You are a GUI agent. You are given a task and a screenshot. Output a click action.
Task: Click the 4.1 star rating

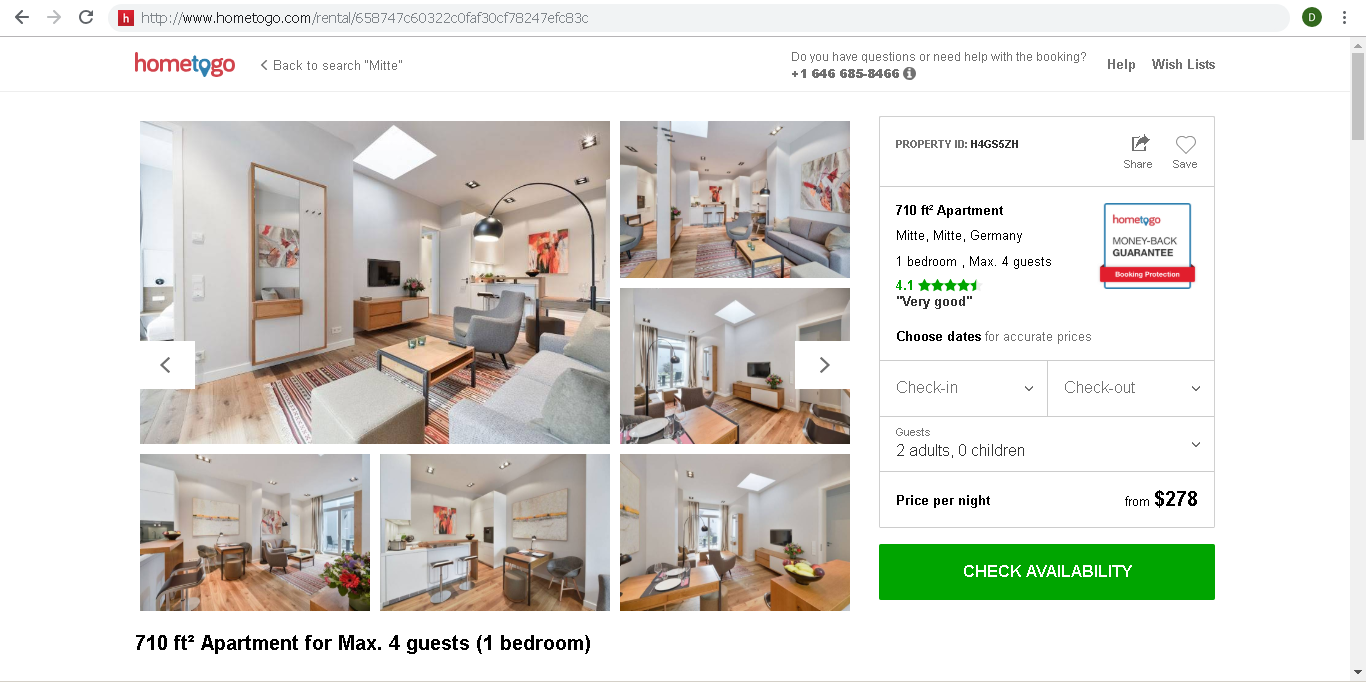(x=937, y=285)
